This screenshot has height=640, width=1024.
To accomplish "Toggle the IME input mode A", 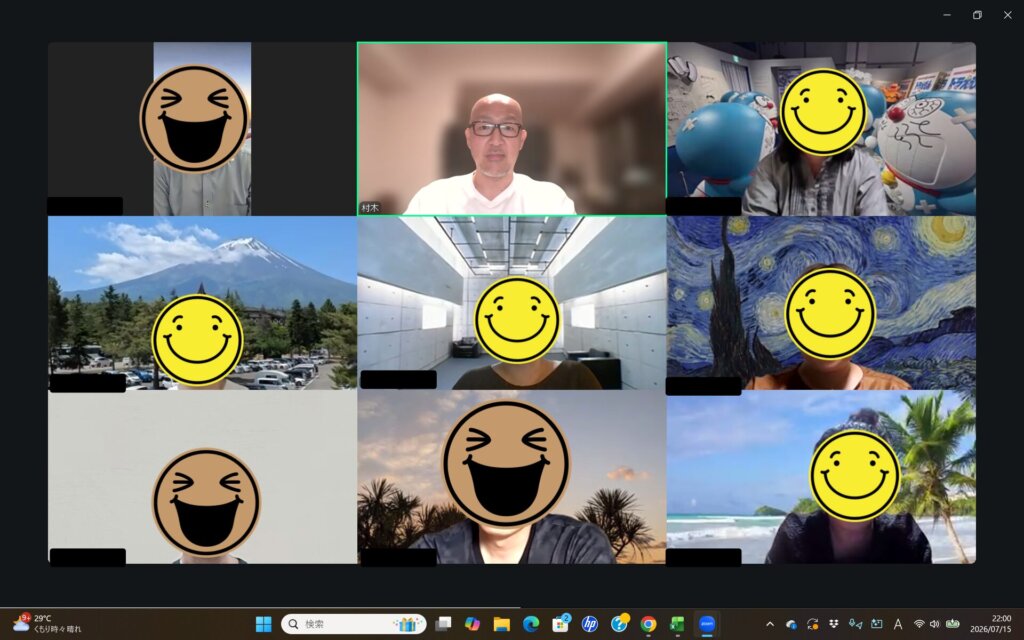I will click(898, 624).
